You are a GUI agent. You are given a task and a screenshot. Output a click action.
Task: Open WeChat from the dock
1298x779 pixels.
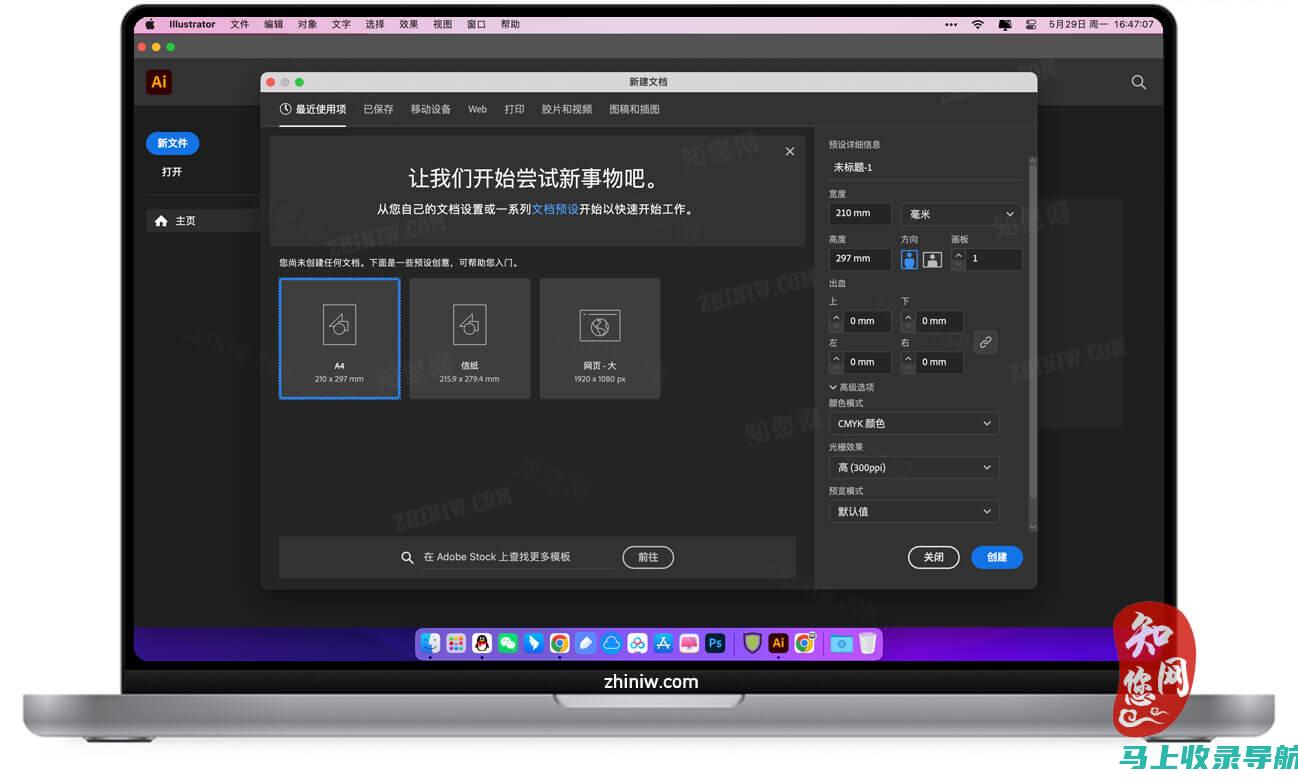(x=508, y=643)
